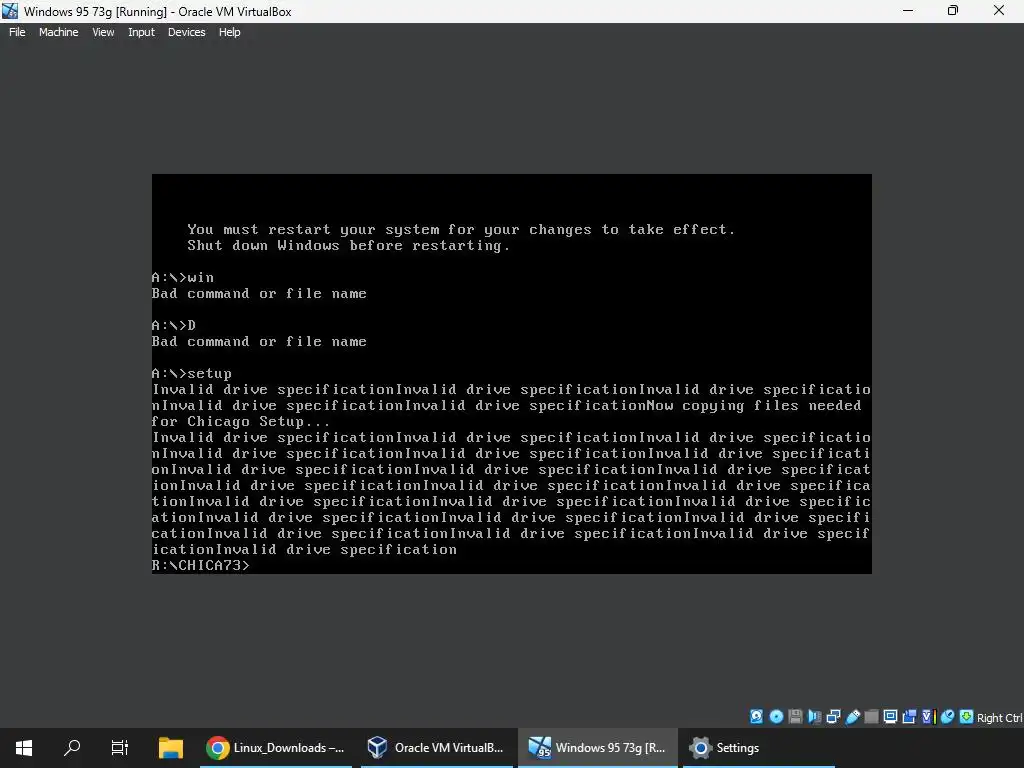Image resolution: width=1024 pixels, height=768 pixels.
Task: Close the VirtualBox VM window
Action: click(x=999, y=11)
